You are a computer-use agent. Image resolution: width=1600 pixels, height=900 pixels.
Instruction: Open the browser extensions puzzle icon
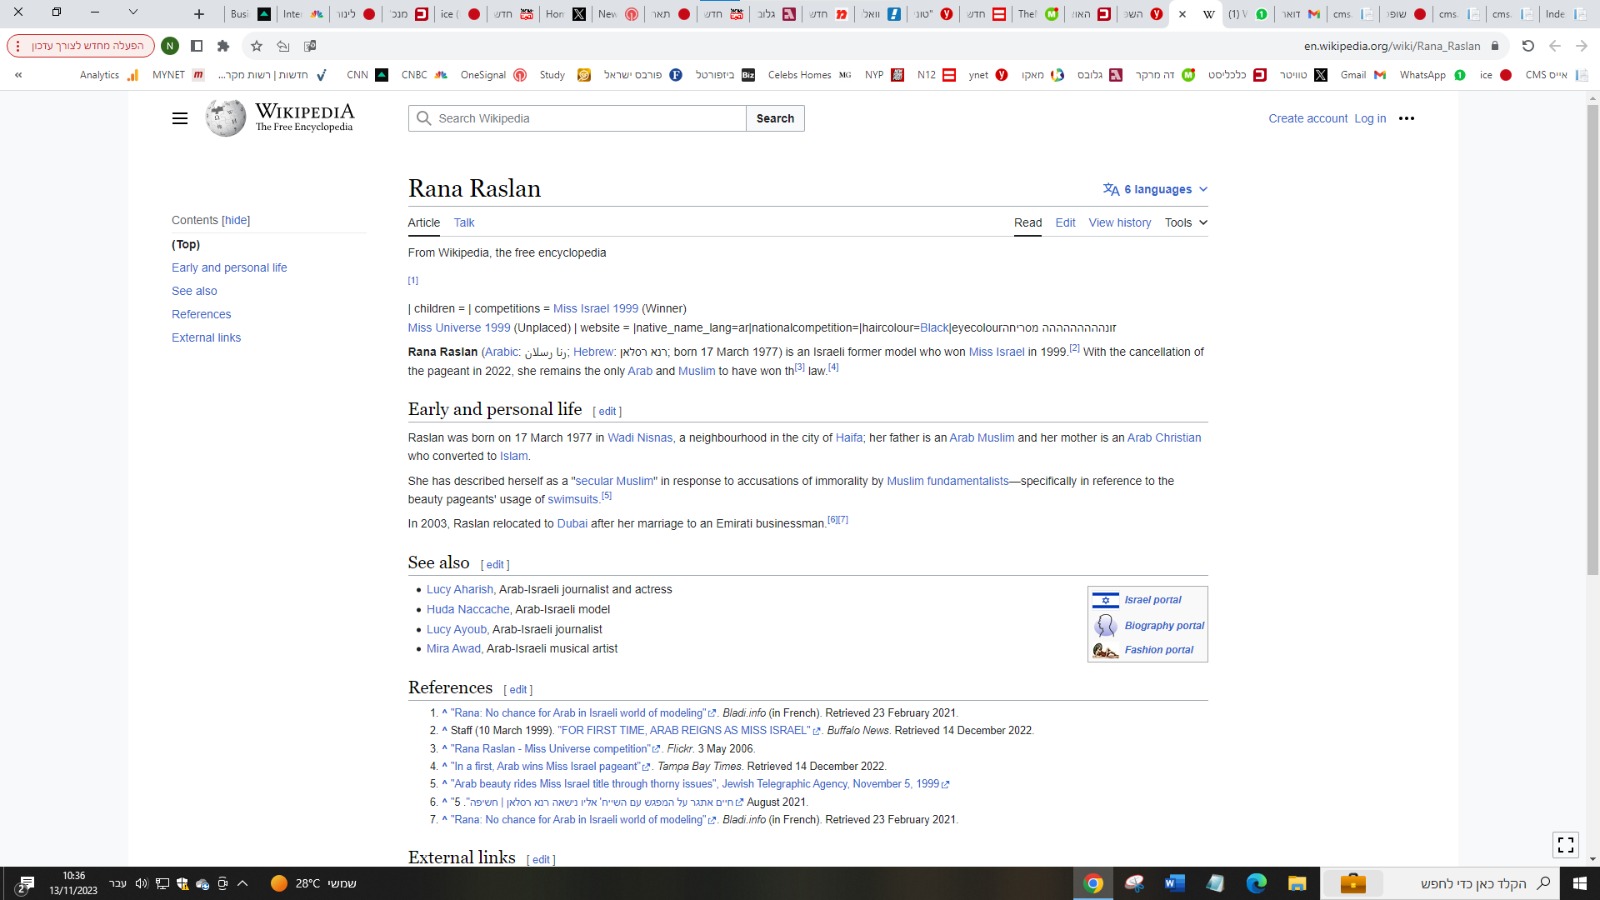pyautogui.click(x=223, y=46)
